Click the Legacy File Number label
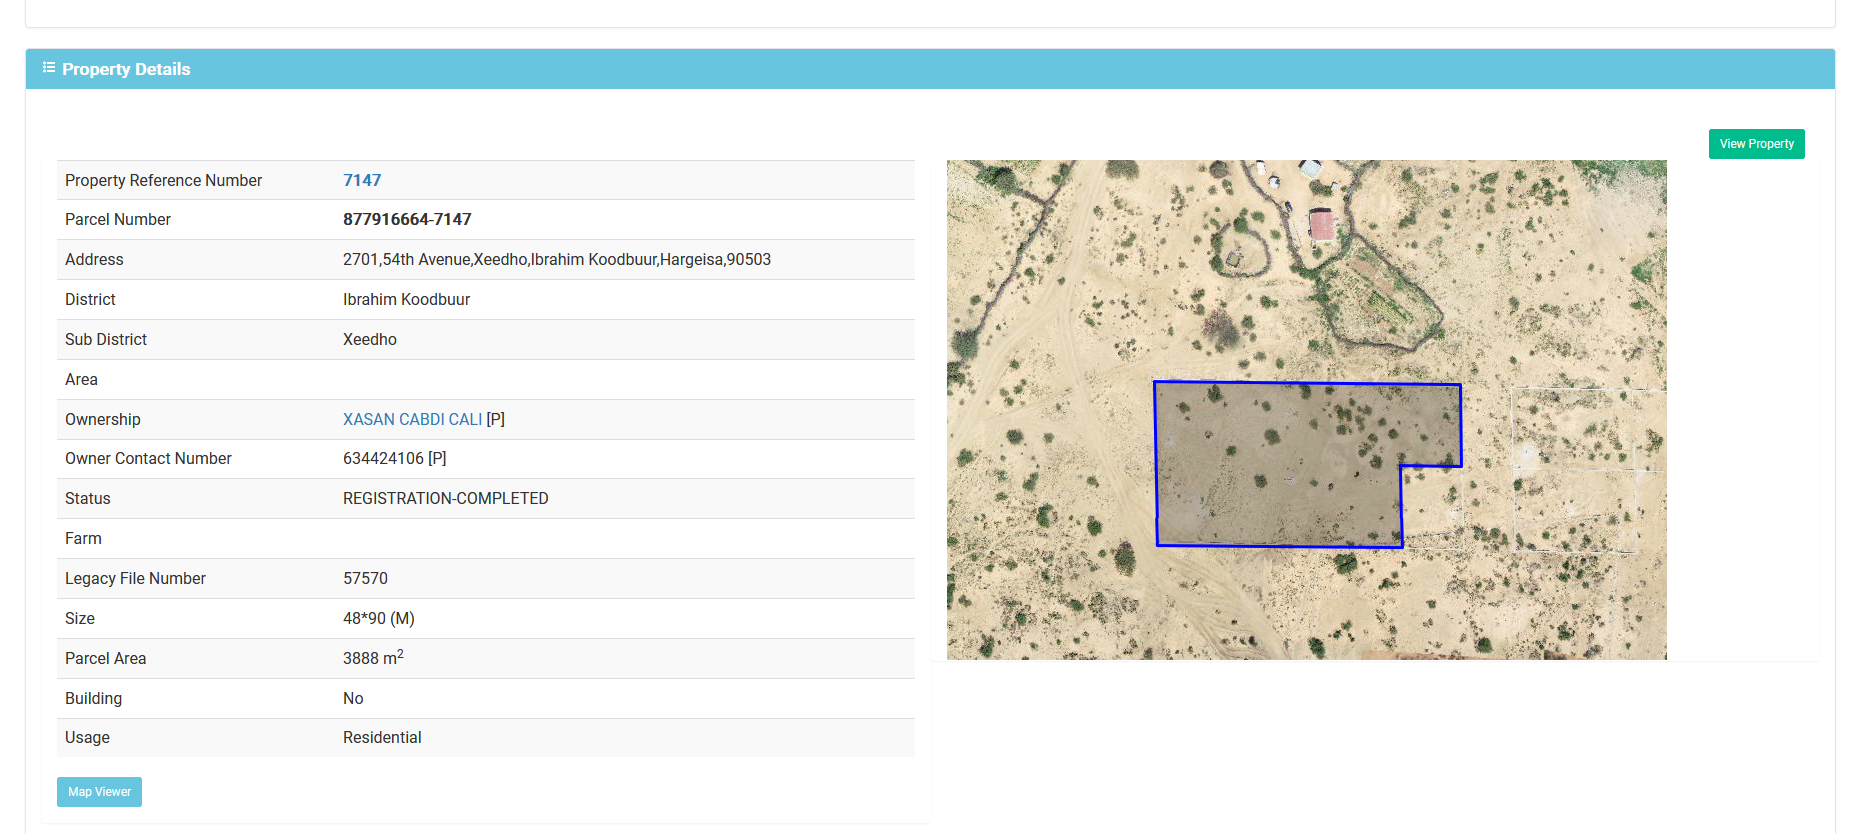1854x834 pixels. tap(135, 578)
